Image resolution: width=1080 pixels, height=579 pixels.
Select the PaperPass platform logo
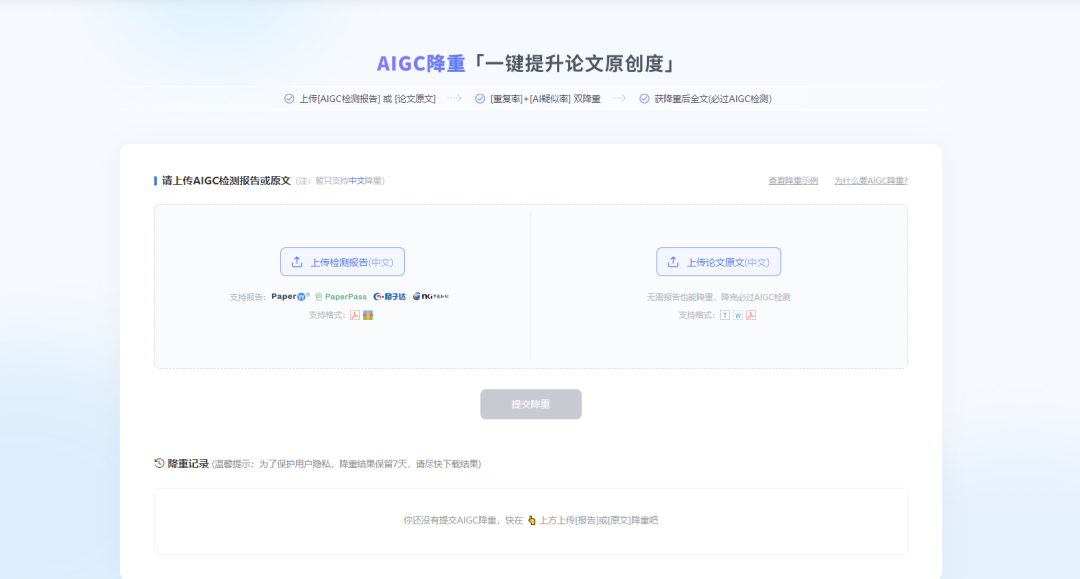340,296
